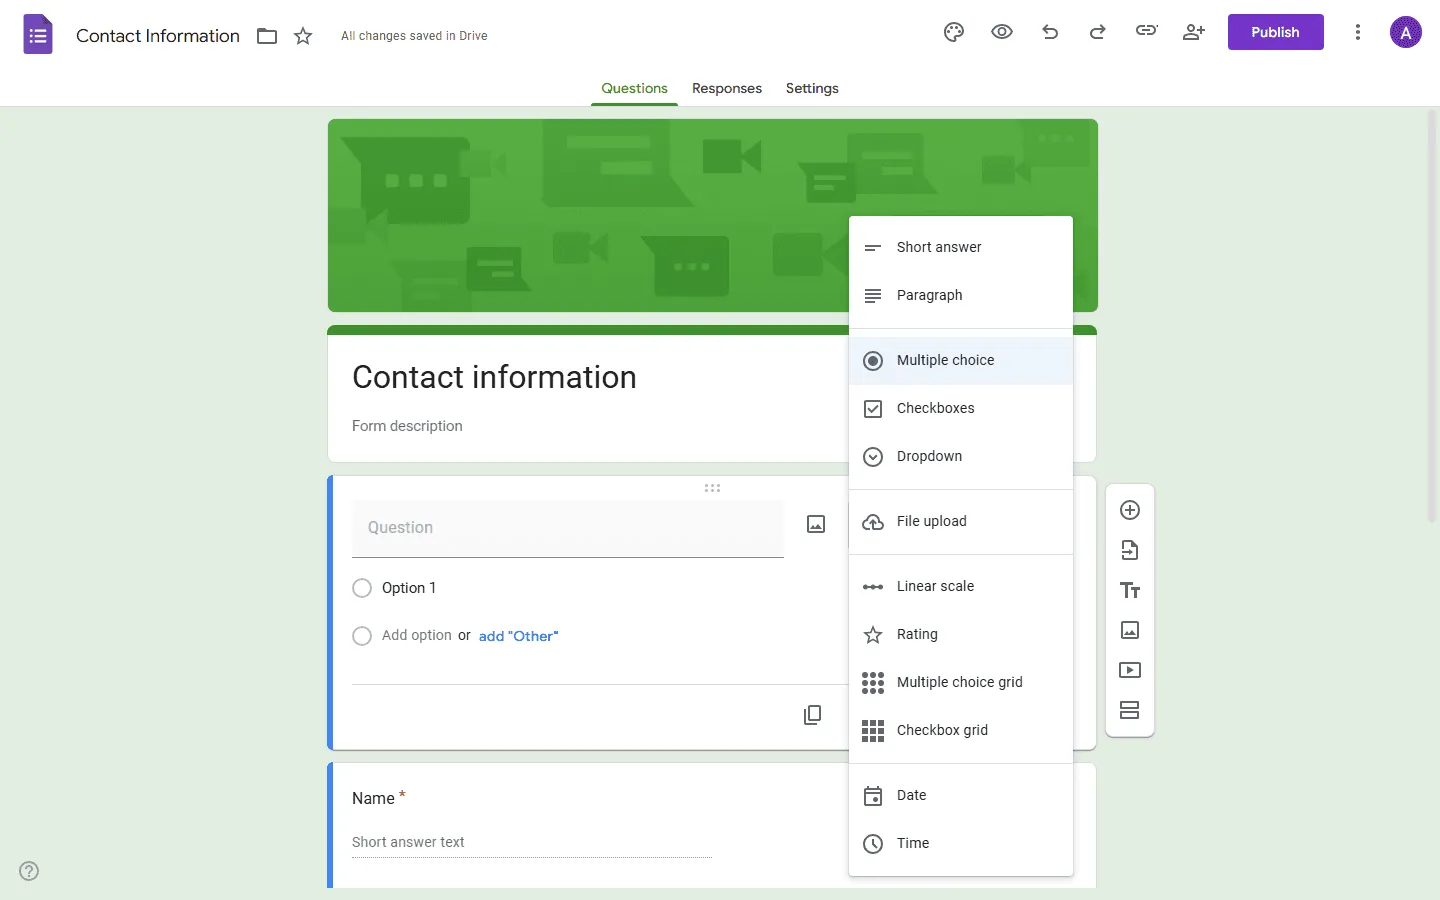Publish the form
This screenshot has height=900, width=1440.
pos(1275,32)
